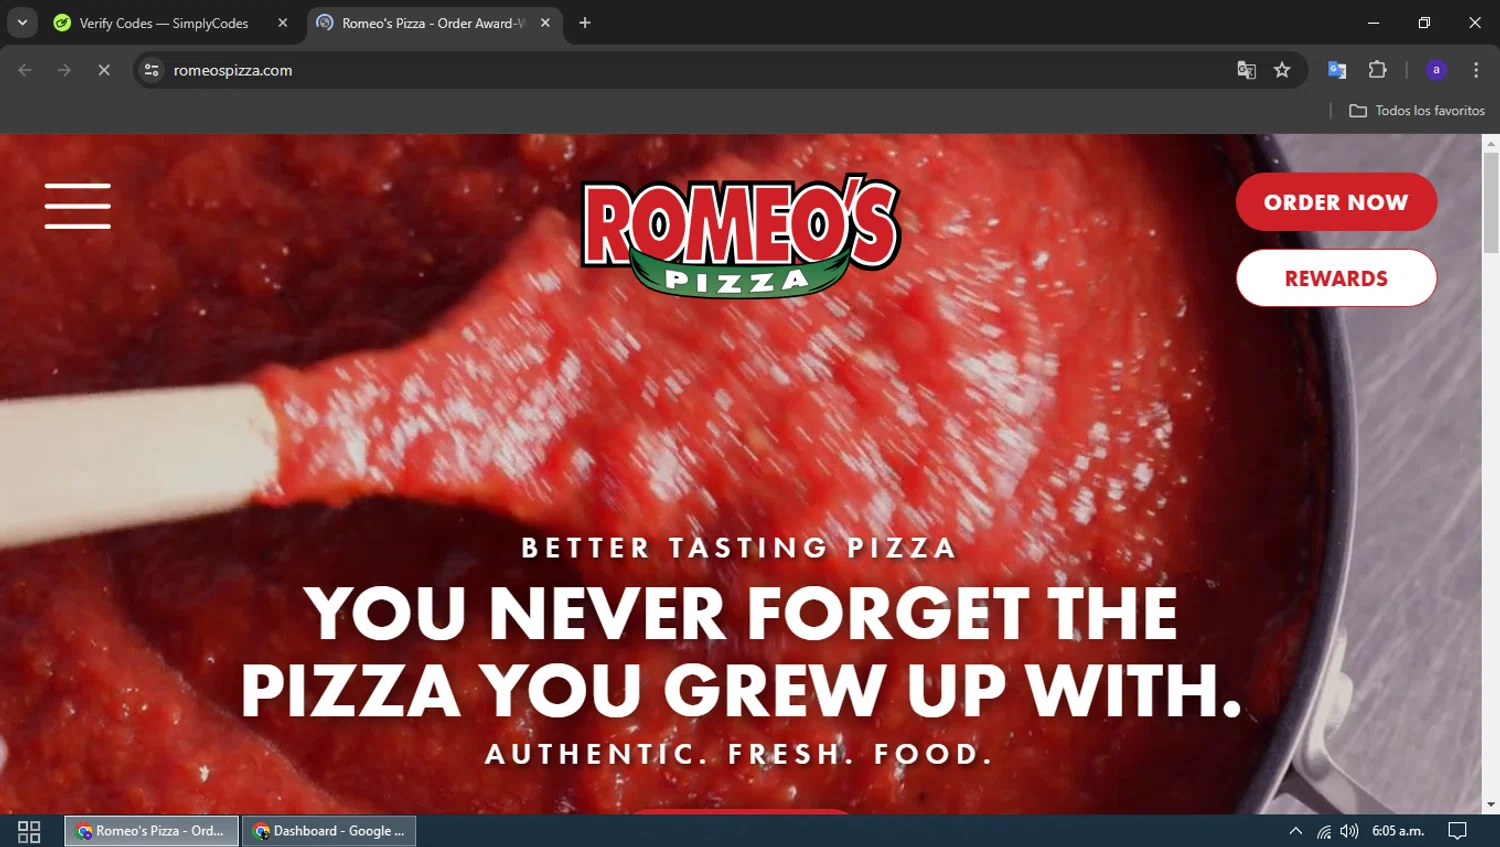Minimize the Chrome window
Image resolution: width=1500 pixels, height=847 pixels.
point(1373,23)
